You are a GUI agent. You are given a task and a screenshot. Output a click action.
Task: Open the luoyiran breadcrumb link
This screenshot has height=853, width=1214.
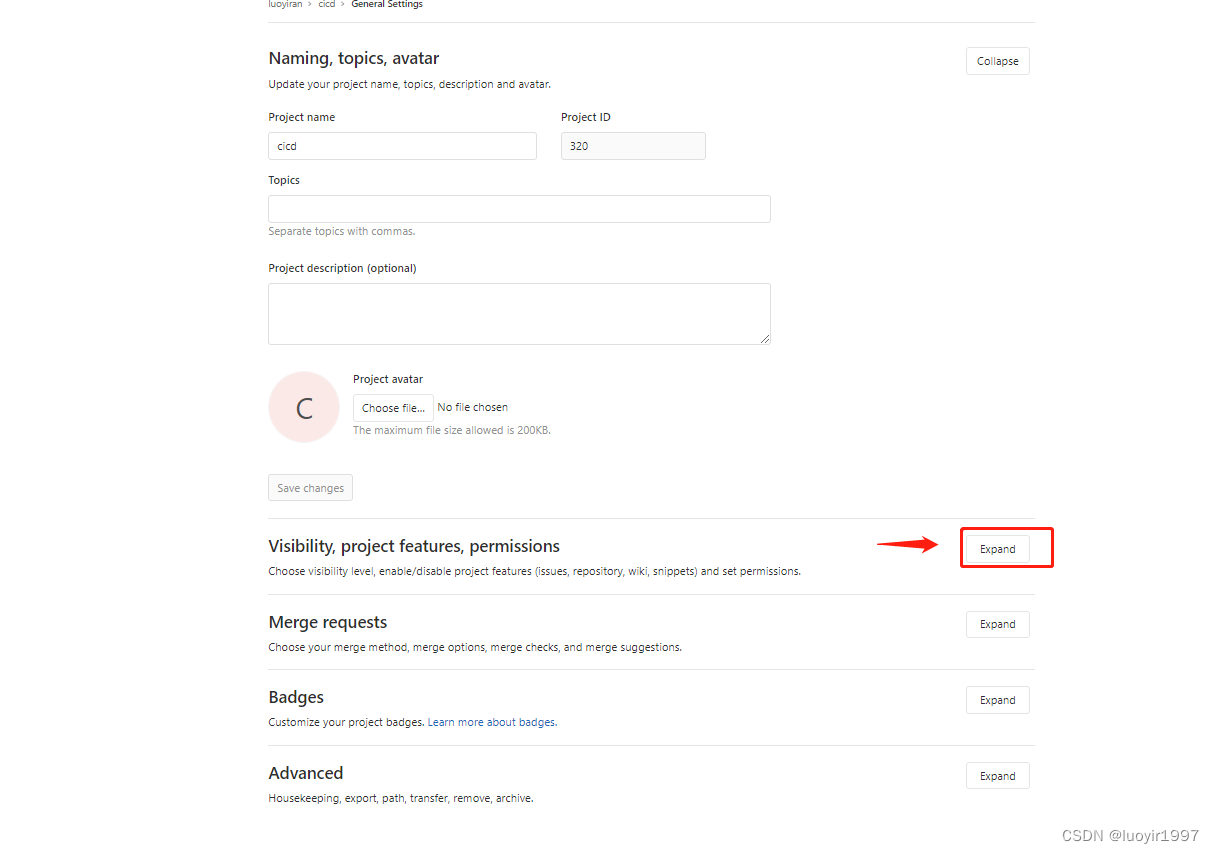[285, 5]
